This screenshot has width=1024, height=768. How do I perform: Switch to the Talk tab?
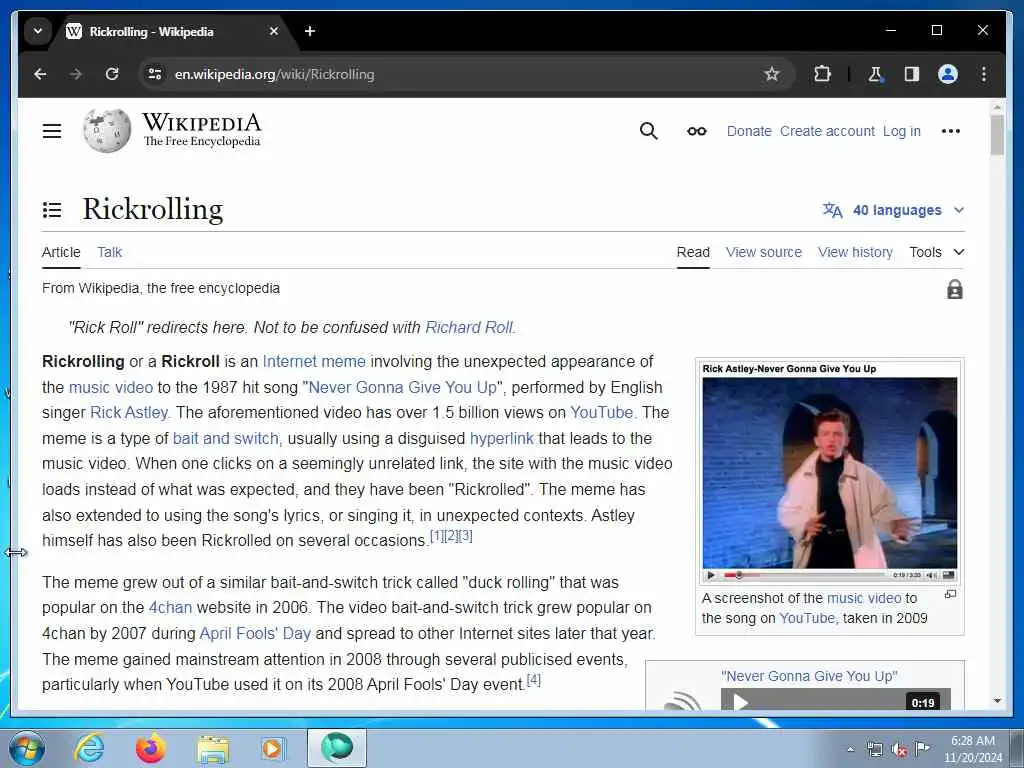point(110,252)
